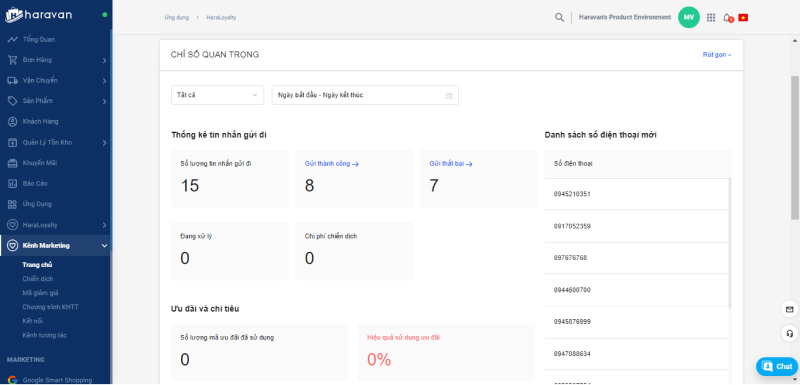View Gửi thành công details link

tap(332, 164)
